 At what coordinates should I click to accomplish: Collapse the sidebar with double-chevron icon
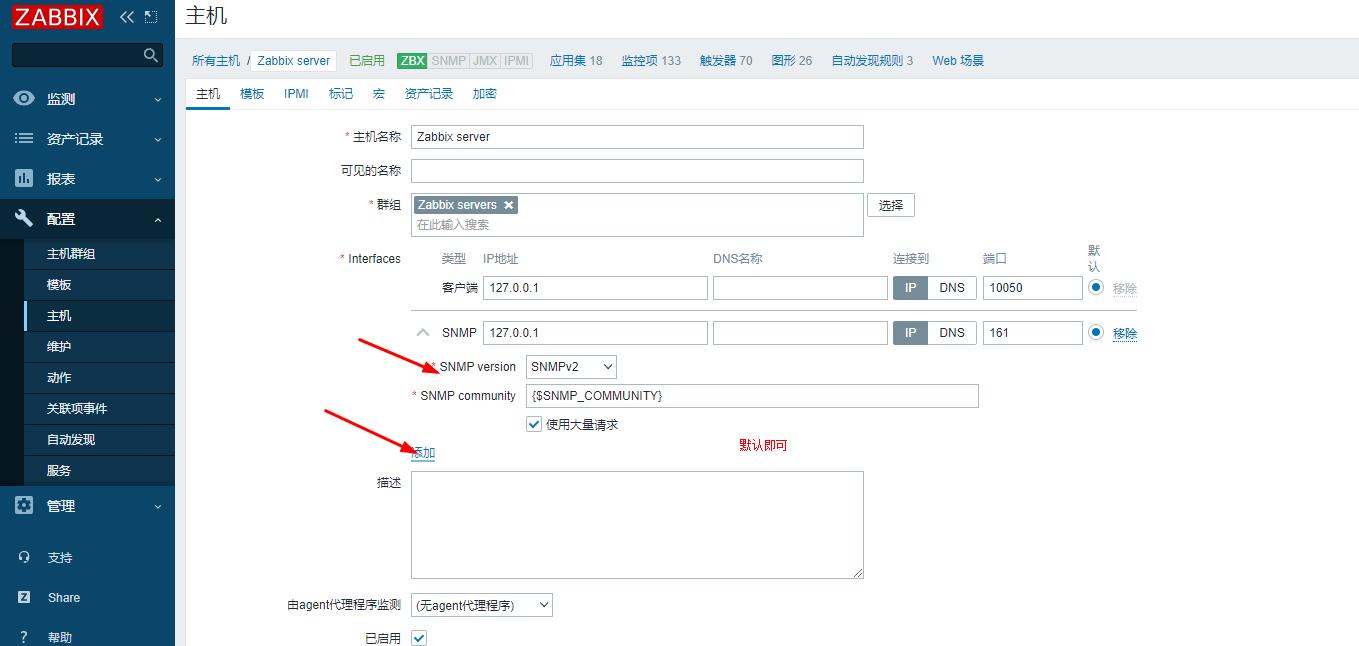[126, 16]
